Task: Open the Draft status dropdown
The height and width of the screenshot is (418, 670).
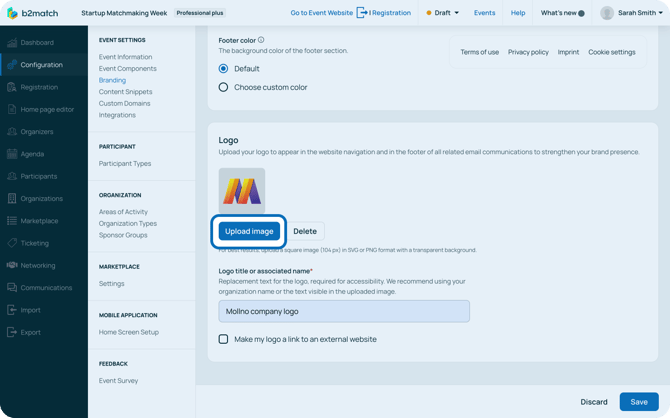Action: 443,13
